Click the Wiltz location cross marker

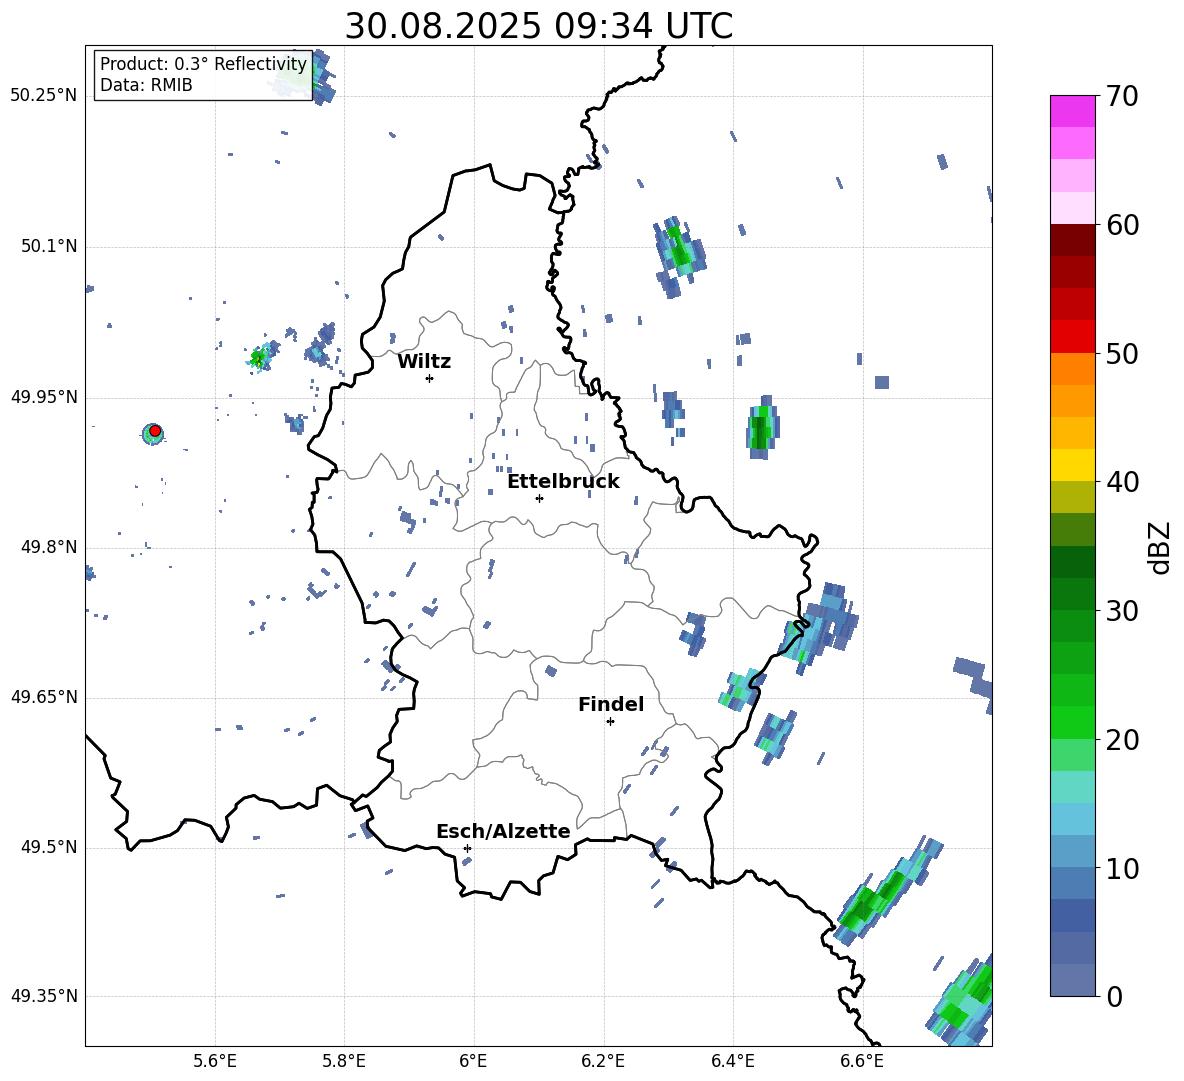click(429, 378)
